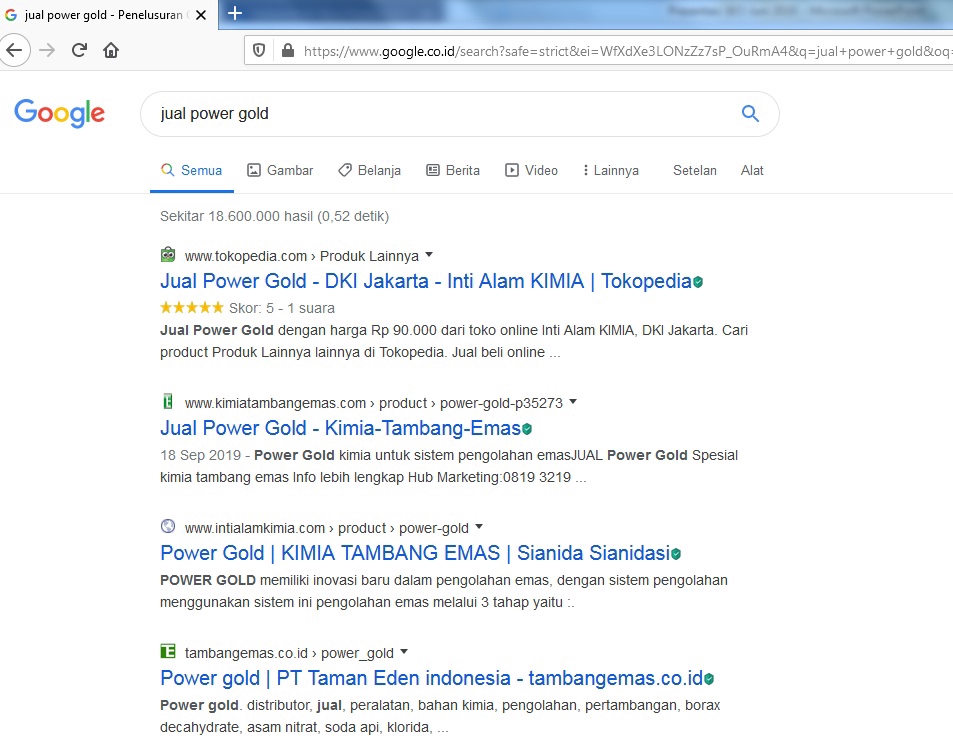Switch to the Video tab

point(531,170)
